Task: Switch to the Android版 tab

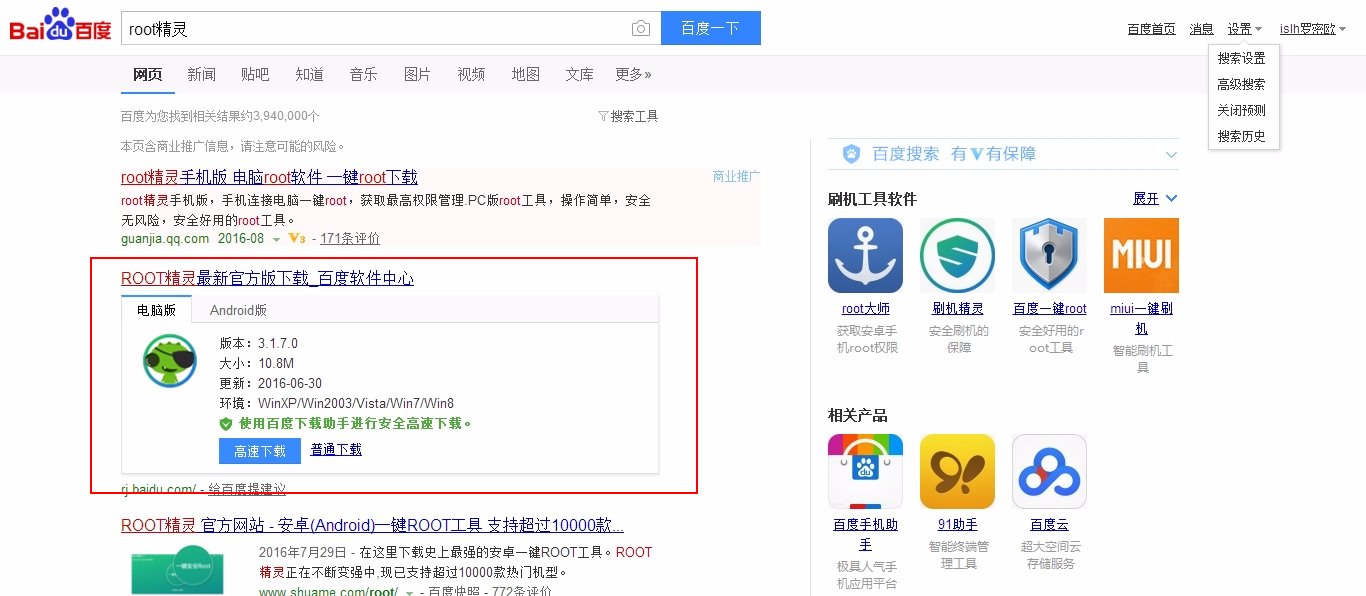Action: (238, 310)
